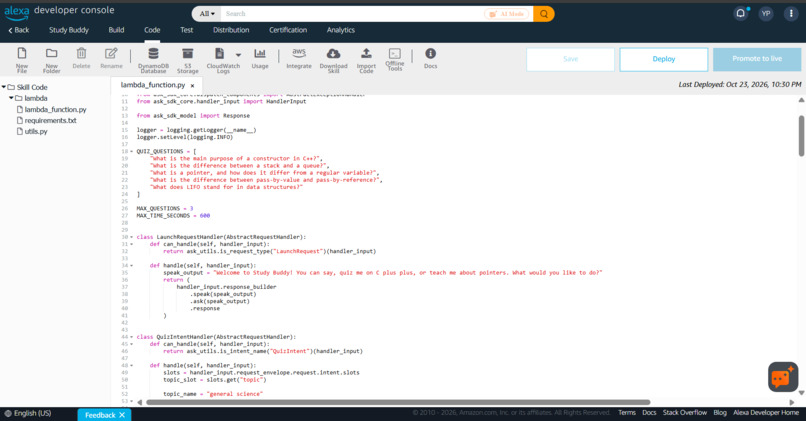
Task: Click the Back link
Action: 19,30
